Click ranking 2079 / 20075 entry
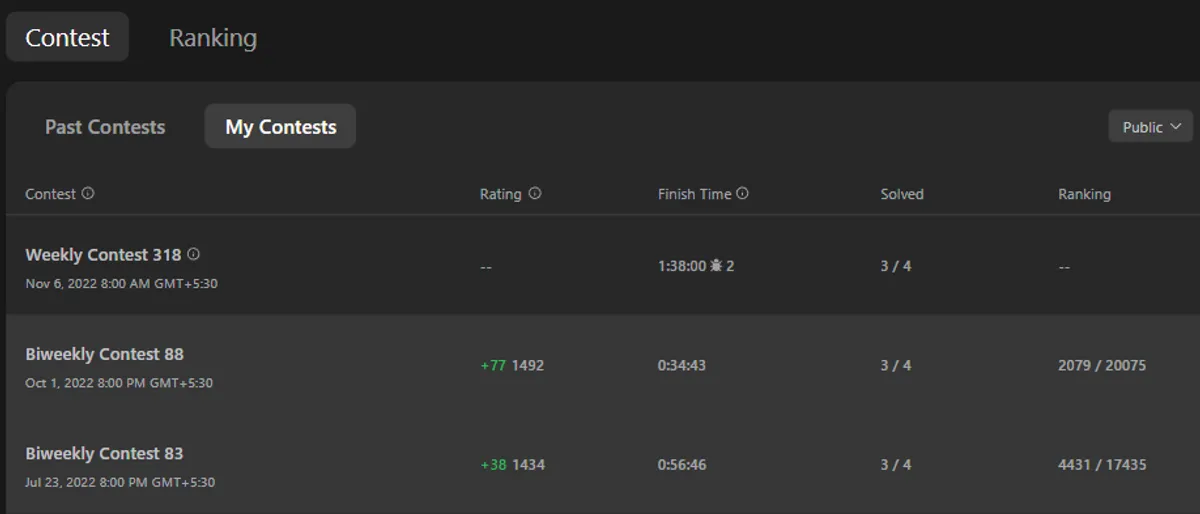The image size is (1200, 514). pos(1102,365)
